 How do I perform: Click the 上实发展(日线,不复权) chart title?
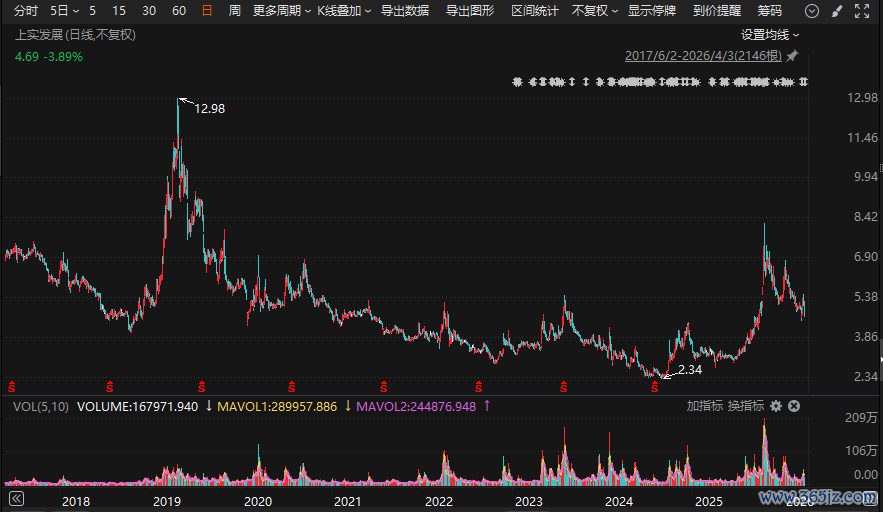click(75, 35)
